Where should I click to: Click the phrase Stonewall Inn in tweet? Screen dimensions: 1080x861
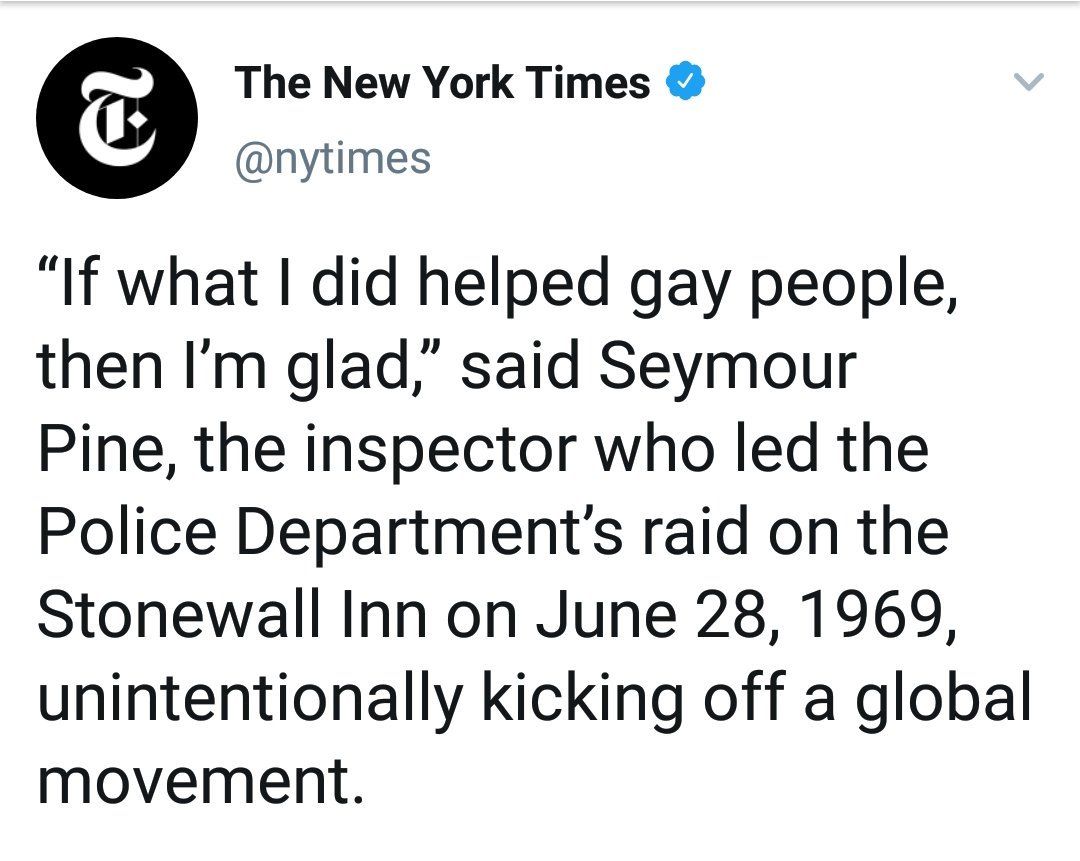232,614
